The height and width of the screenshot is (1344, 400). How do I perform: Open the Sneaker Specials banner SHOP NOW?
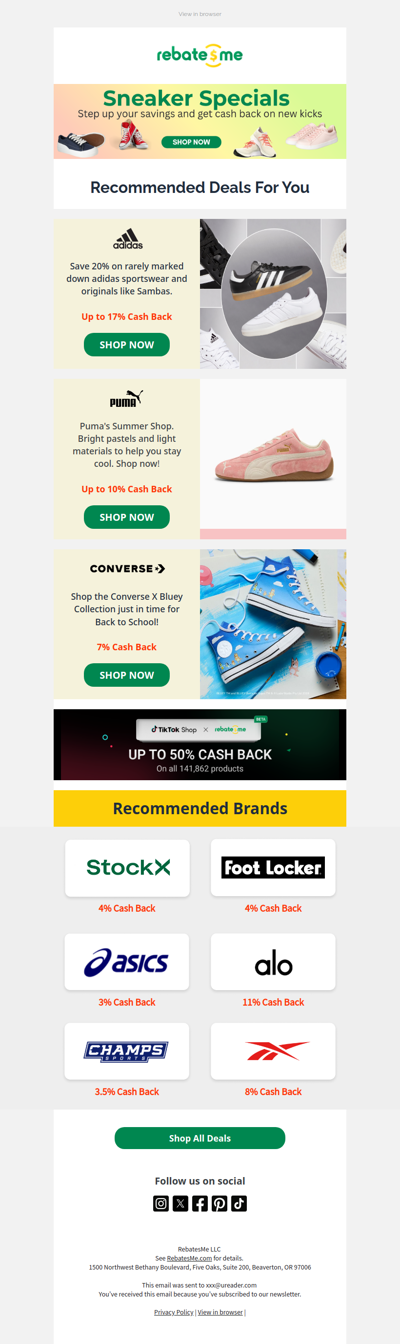191,142
